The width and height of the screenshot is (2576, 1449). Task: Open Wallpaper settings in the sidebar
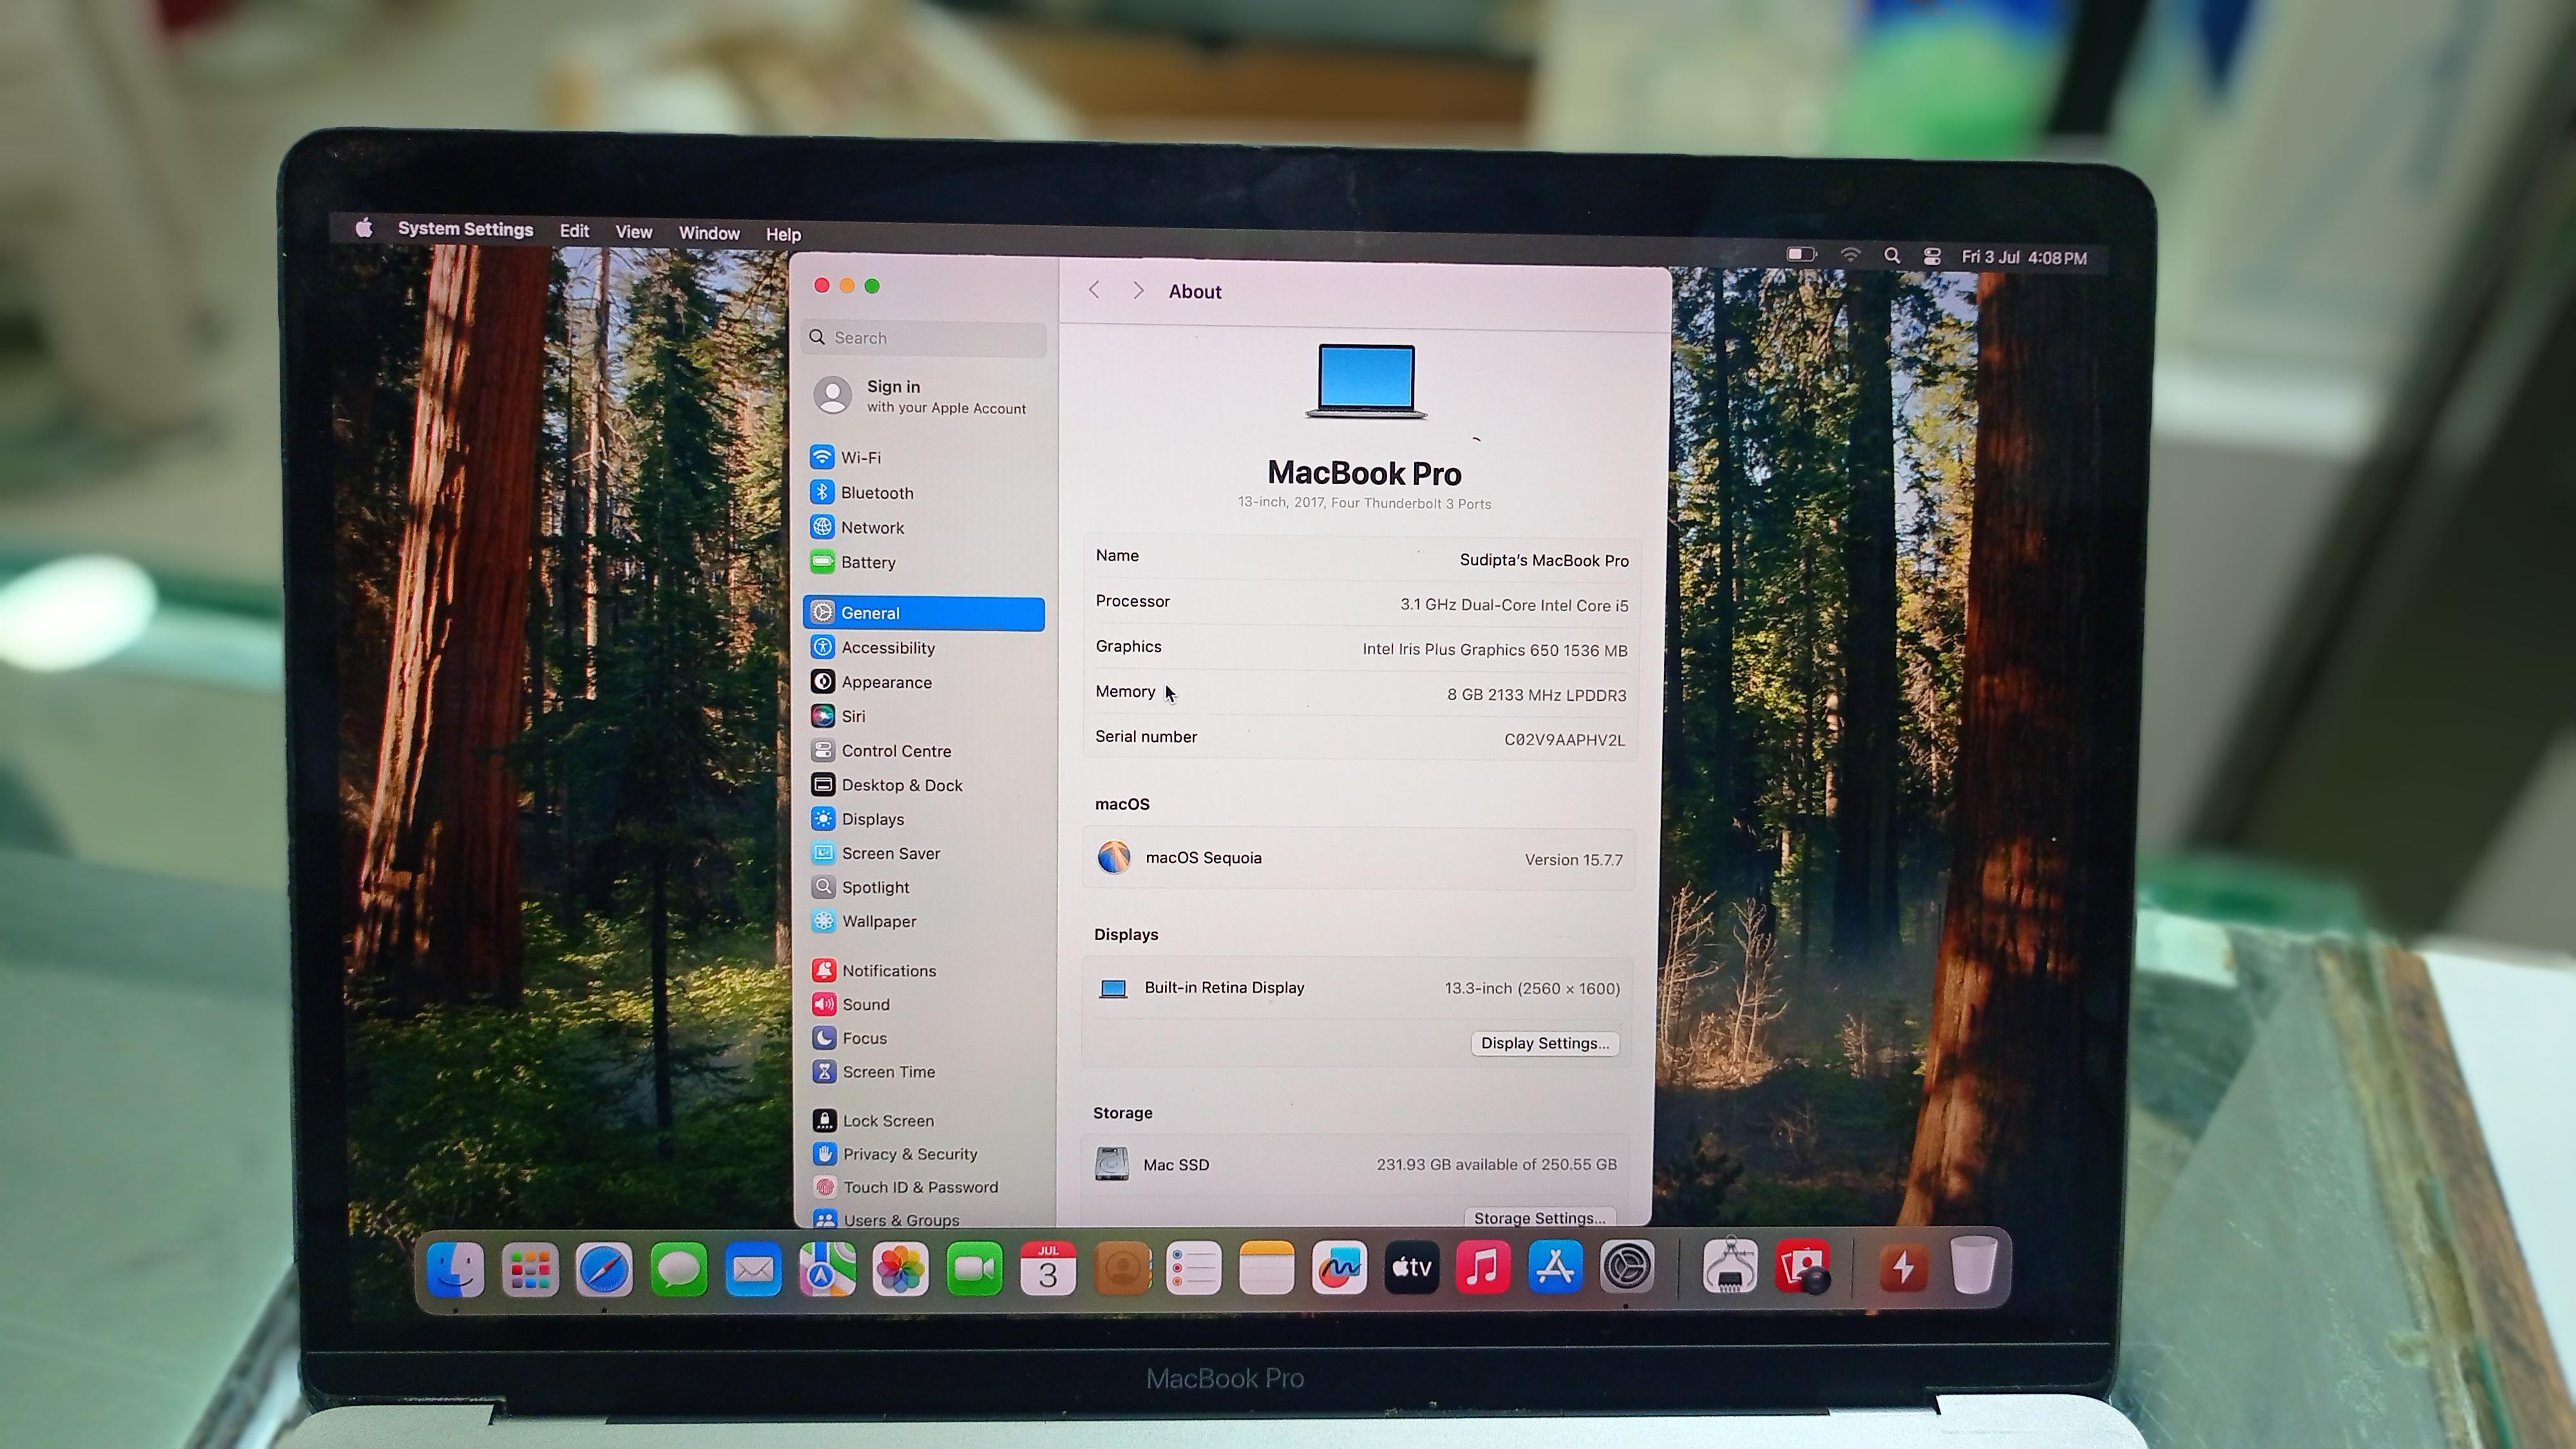point(924,921)
